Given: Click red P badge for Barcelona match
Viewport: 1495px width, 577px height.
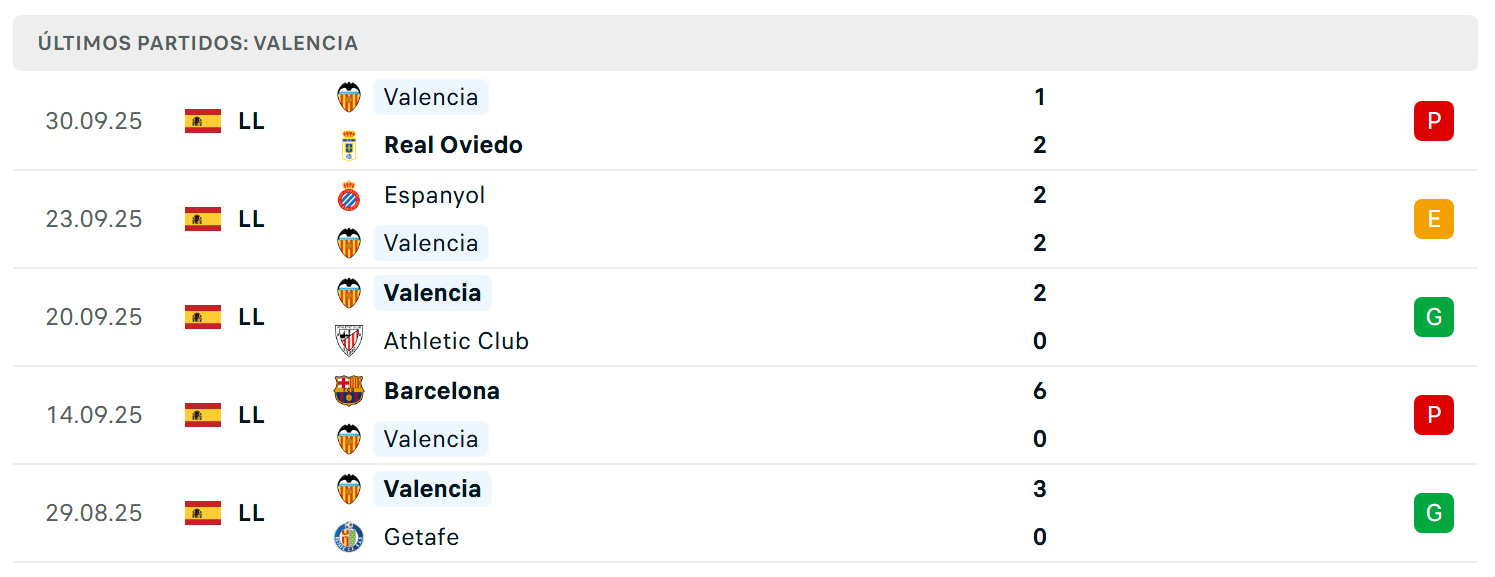Looking at the screenshot, I should 1433,415.
